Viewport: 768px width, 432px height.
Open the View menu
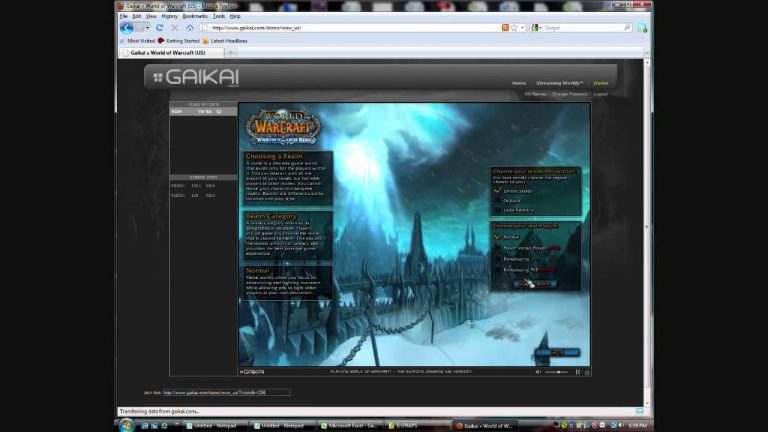(x=151, y=16)
